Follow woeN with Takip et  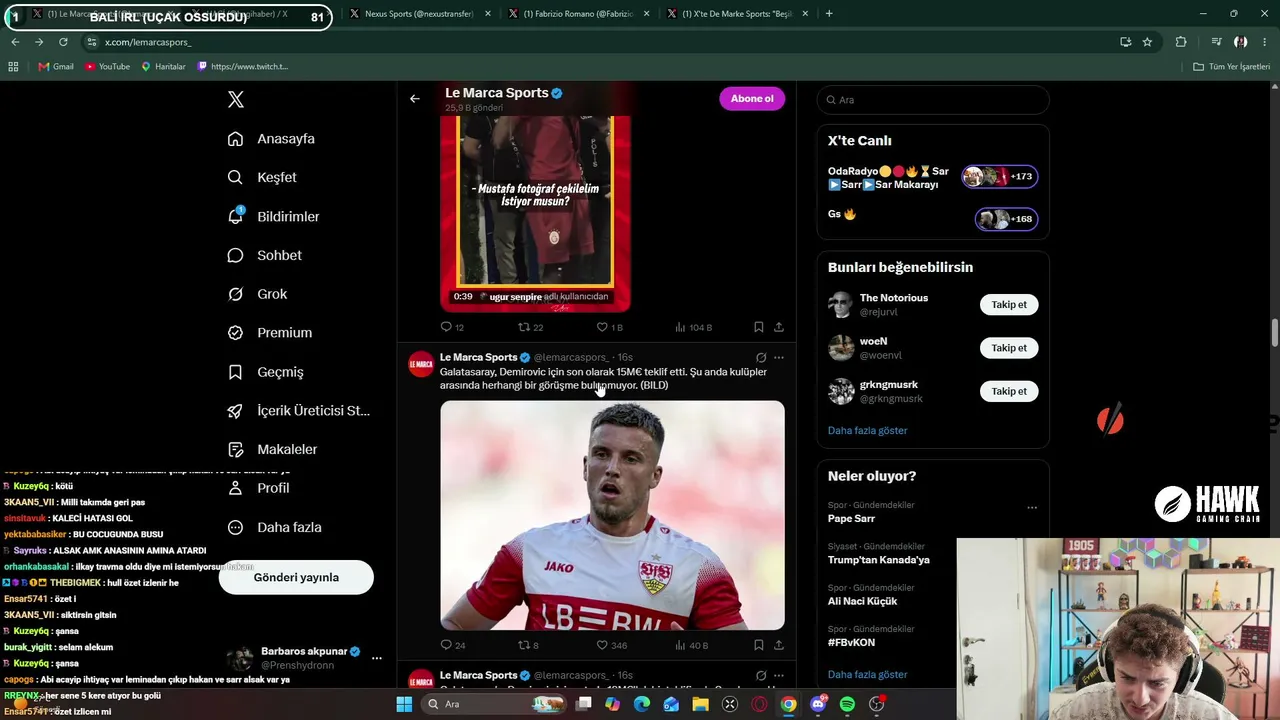click(x=1009, y=348)
